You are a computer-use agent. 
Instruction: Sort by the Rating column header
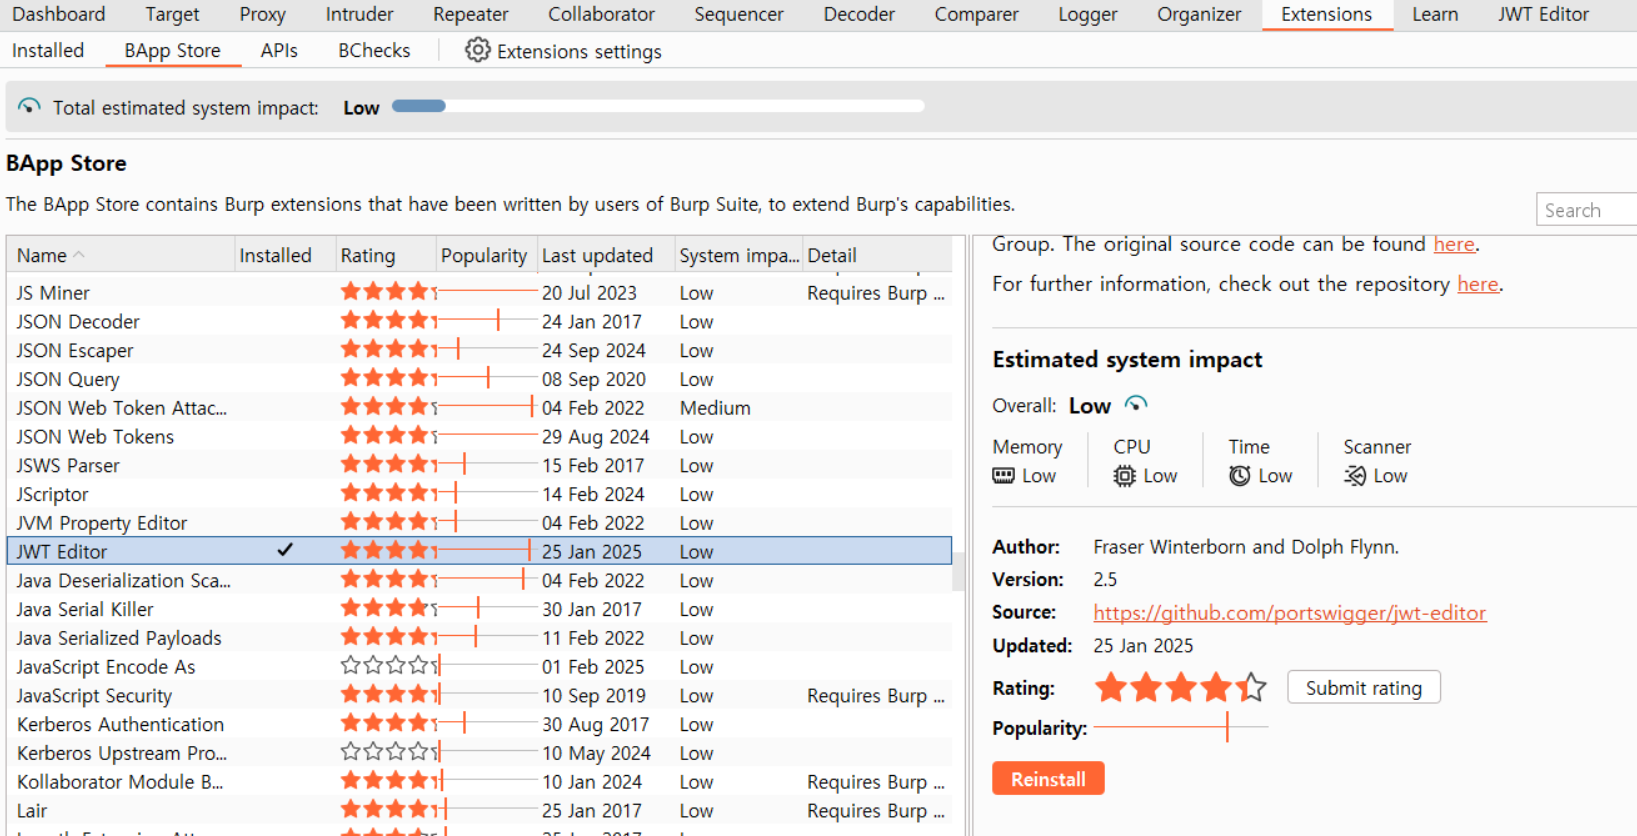tap(385, 255)
